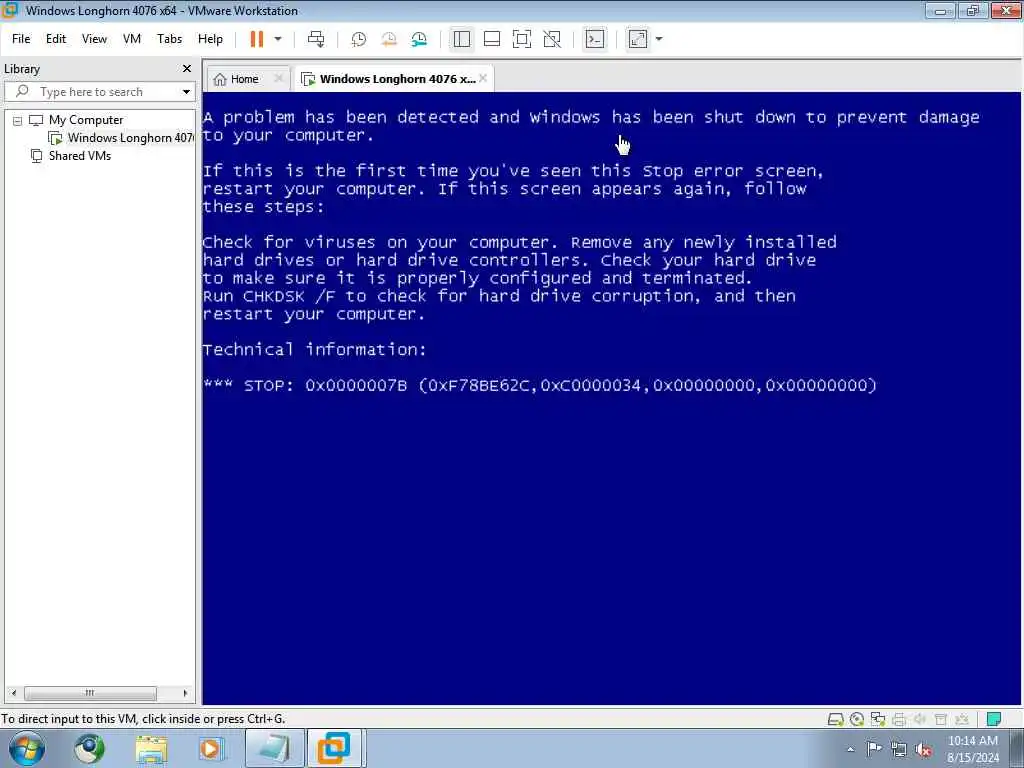Open the File menu
Viewport: 1024px width, 768px height.
pyautogui.click(x=21, y=39)
